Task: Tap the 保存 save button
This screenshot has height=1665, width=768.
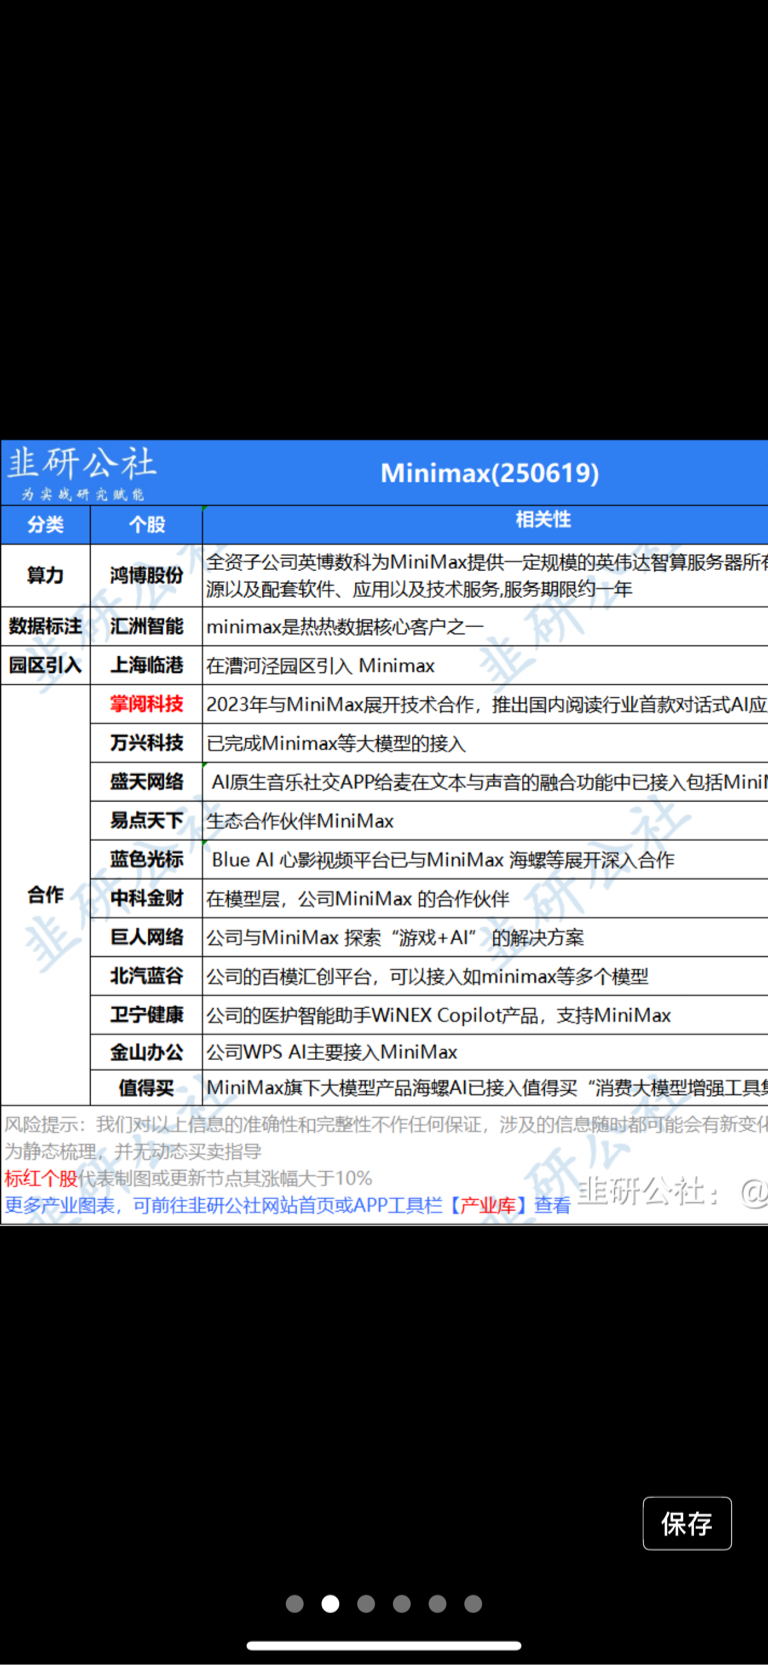Action: tap(687, 1523)
